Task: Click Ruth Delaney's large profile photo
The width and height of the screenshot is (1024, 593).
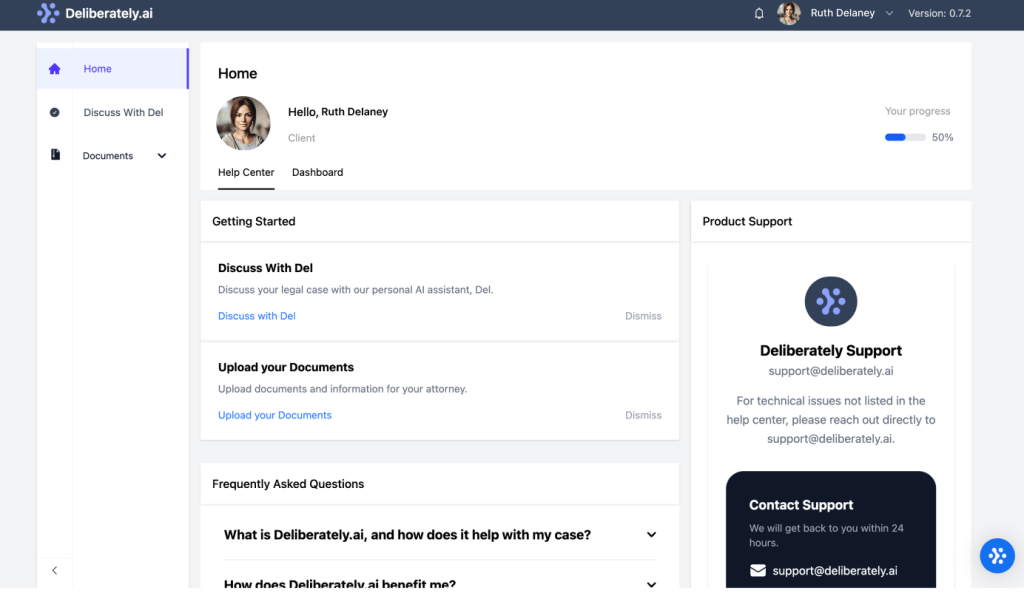Action: click(243, 123)
